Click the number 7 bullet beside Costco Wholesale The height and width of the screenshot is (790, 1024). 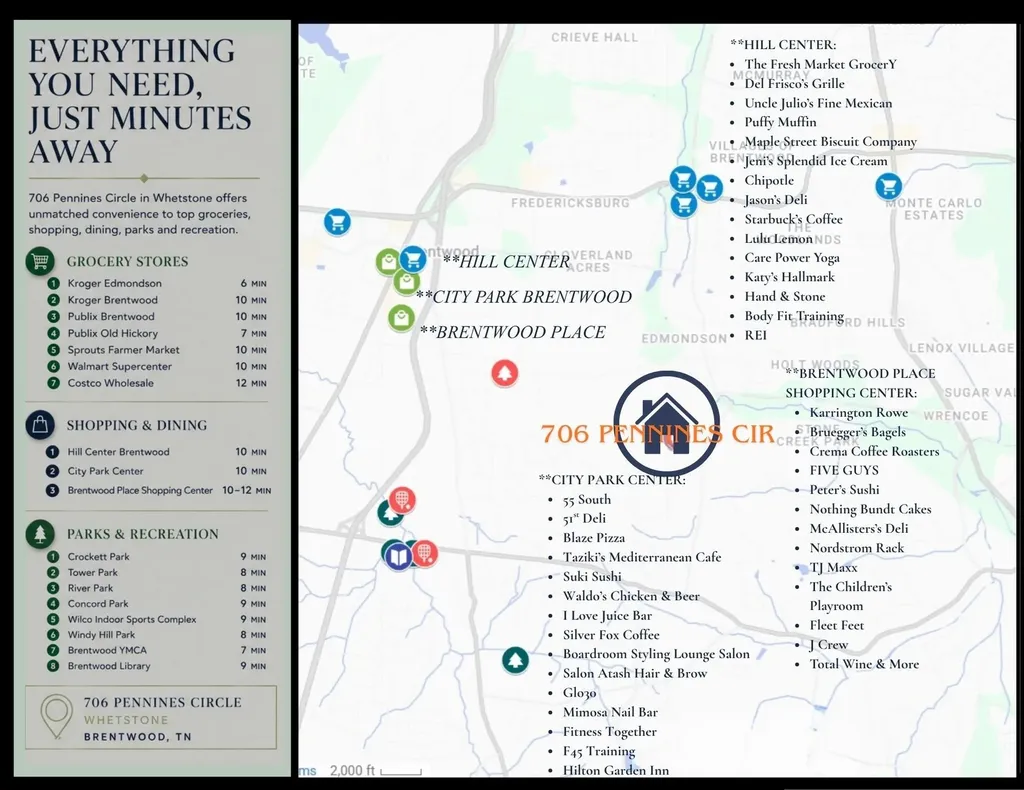(53, 383)
